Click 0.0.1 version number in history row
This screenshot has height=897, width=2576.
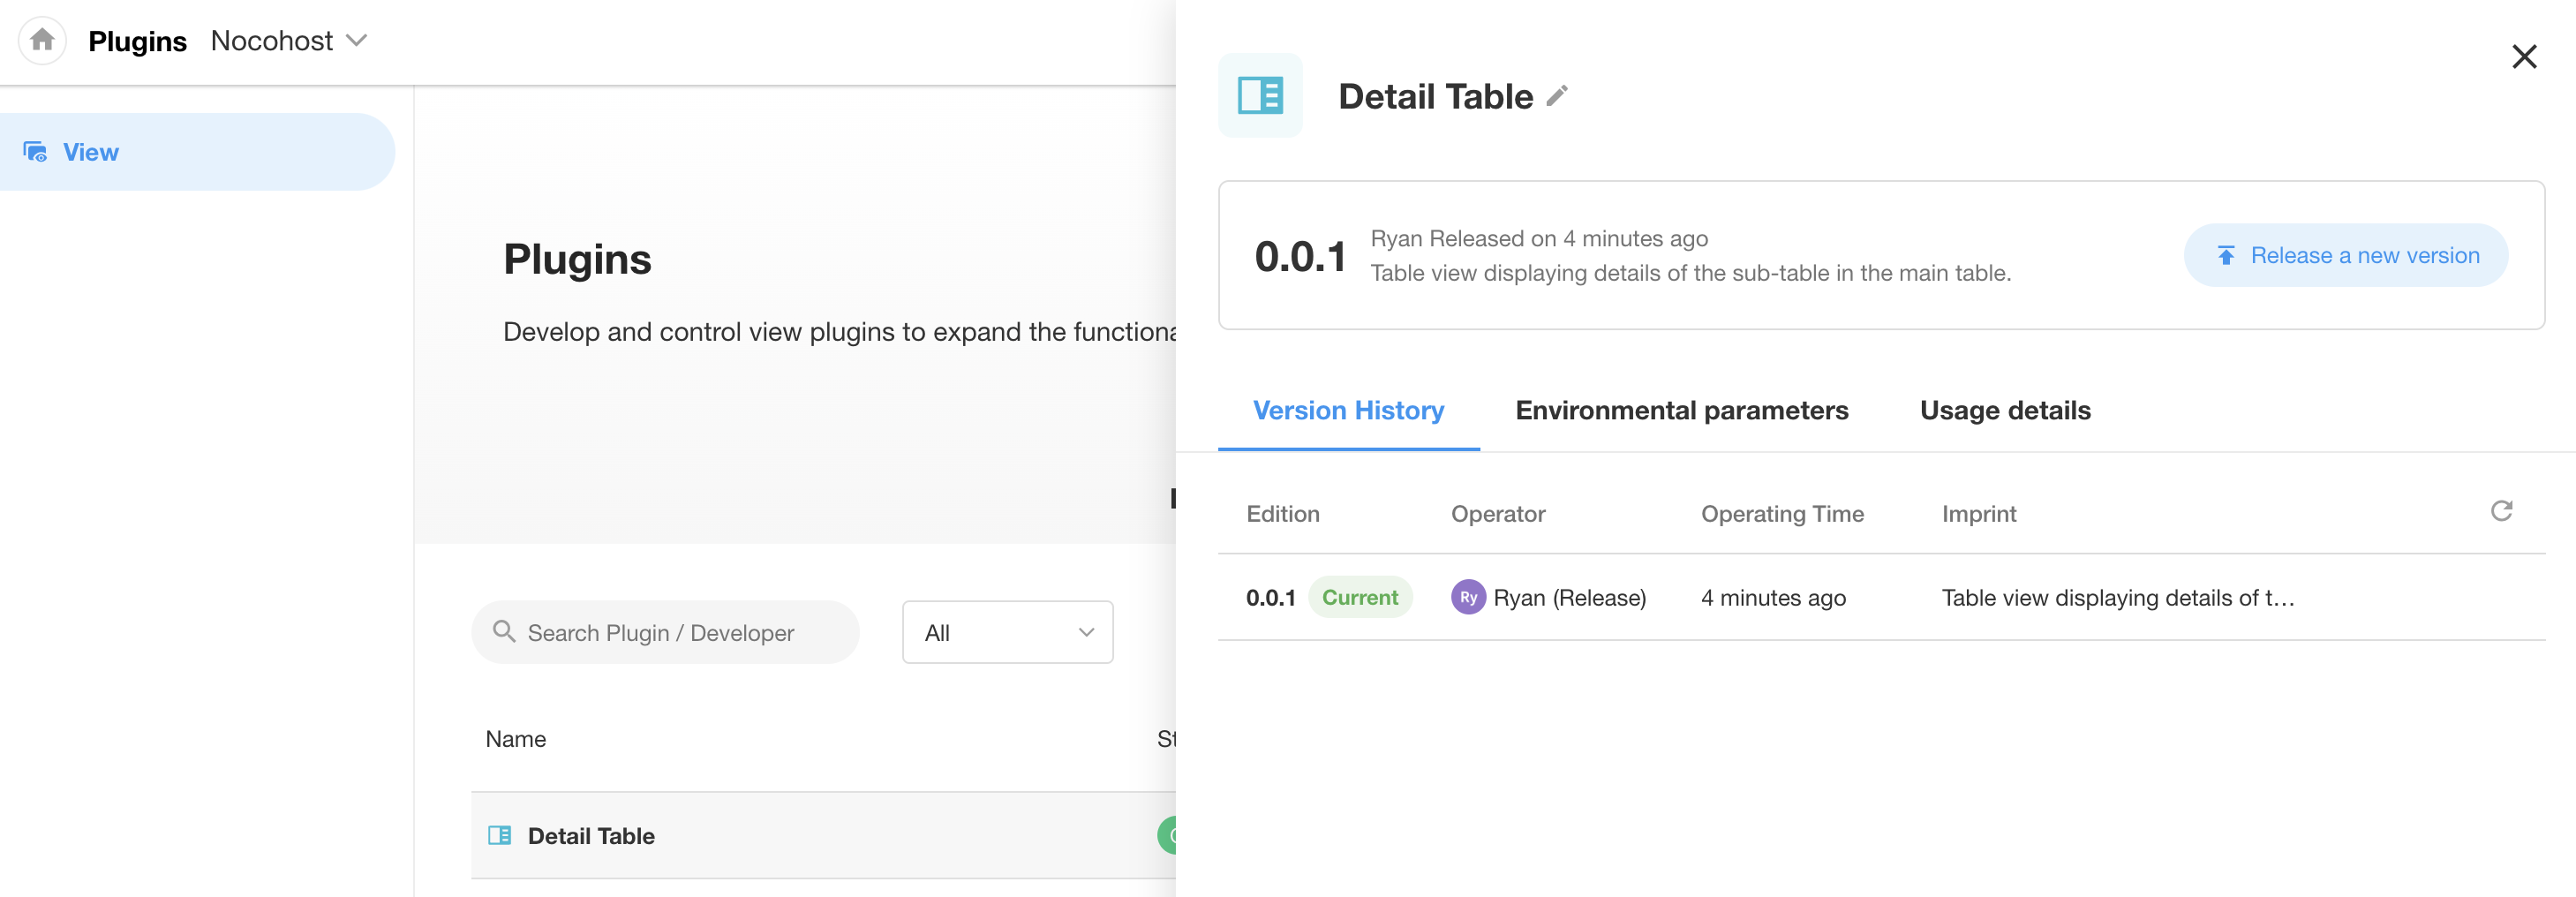click(x=1270, y=597)
